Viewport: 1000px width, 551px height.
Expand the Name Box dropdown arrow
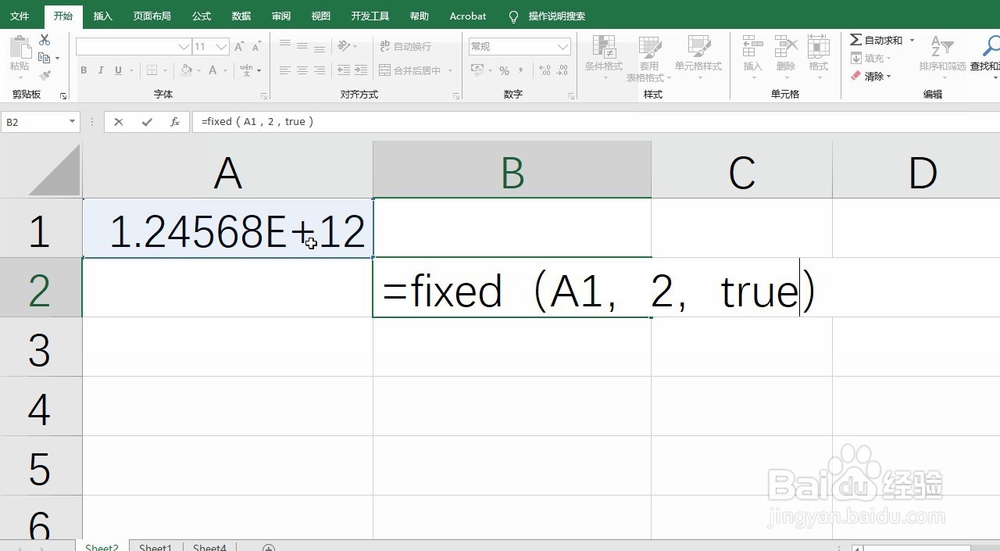click(72, 122)
